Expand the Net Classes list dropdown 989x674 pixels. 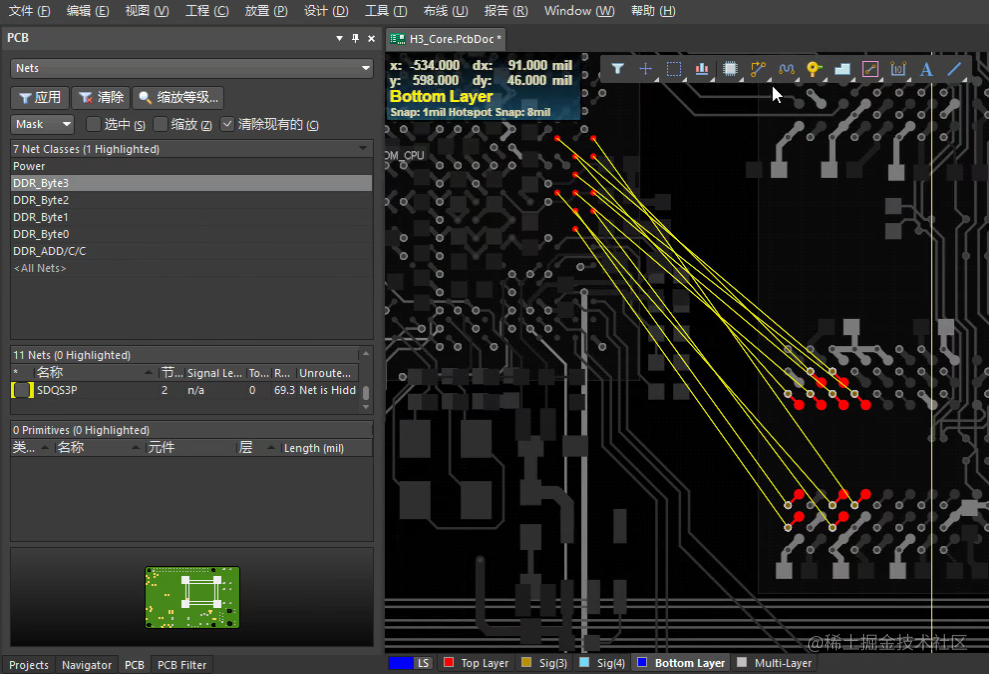tap(365, 148)
